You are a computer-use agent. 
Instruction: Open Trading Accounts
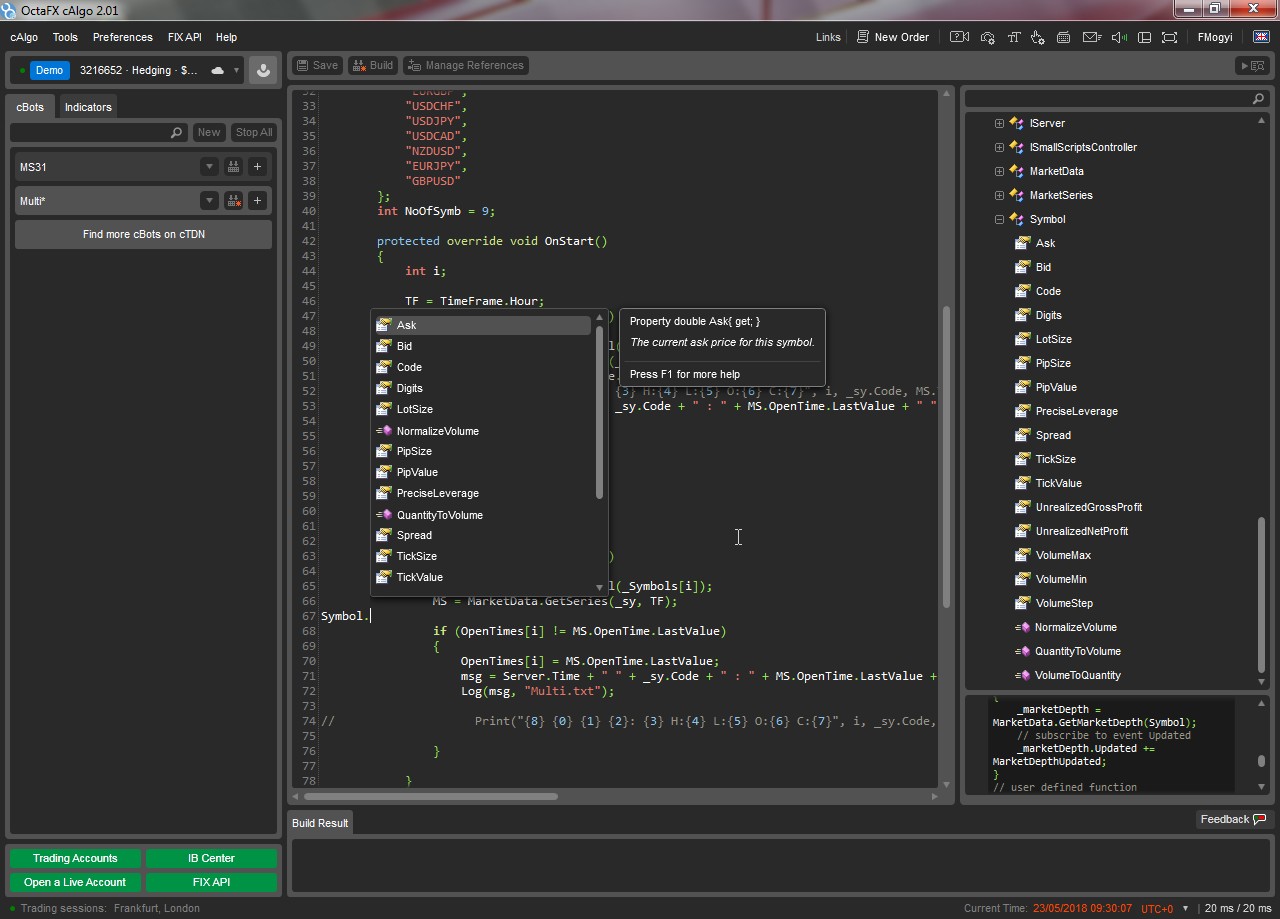pos(75,858)
